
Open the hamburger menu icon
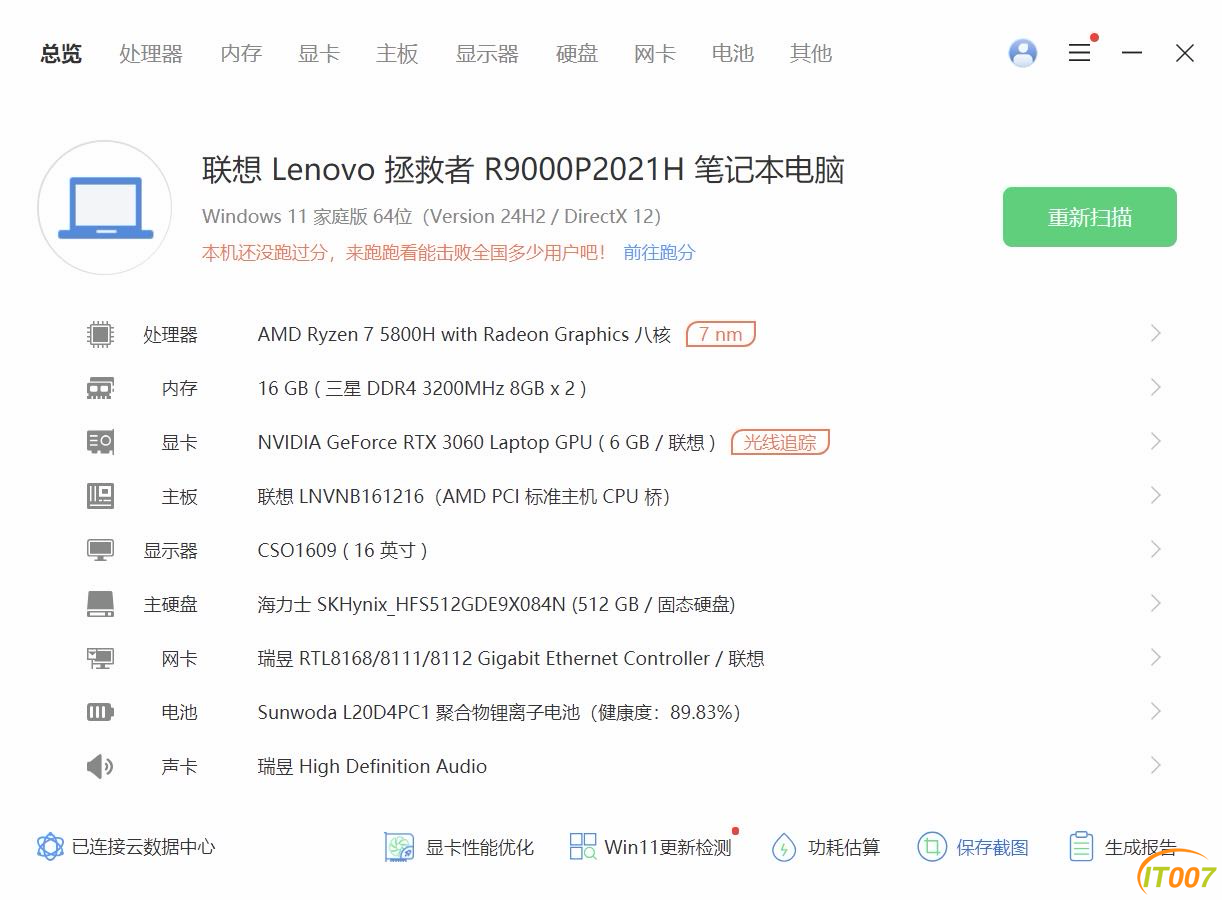[1079, 53]
